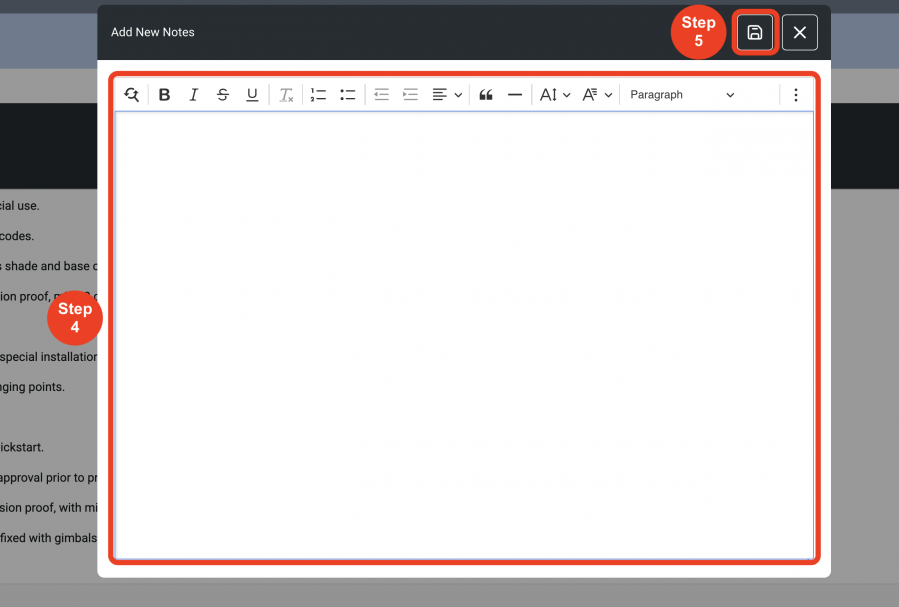The height and width of the screenshot is (607, 899).
Task: Open the font family dropdown
Action: pos(597,95)
